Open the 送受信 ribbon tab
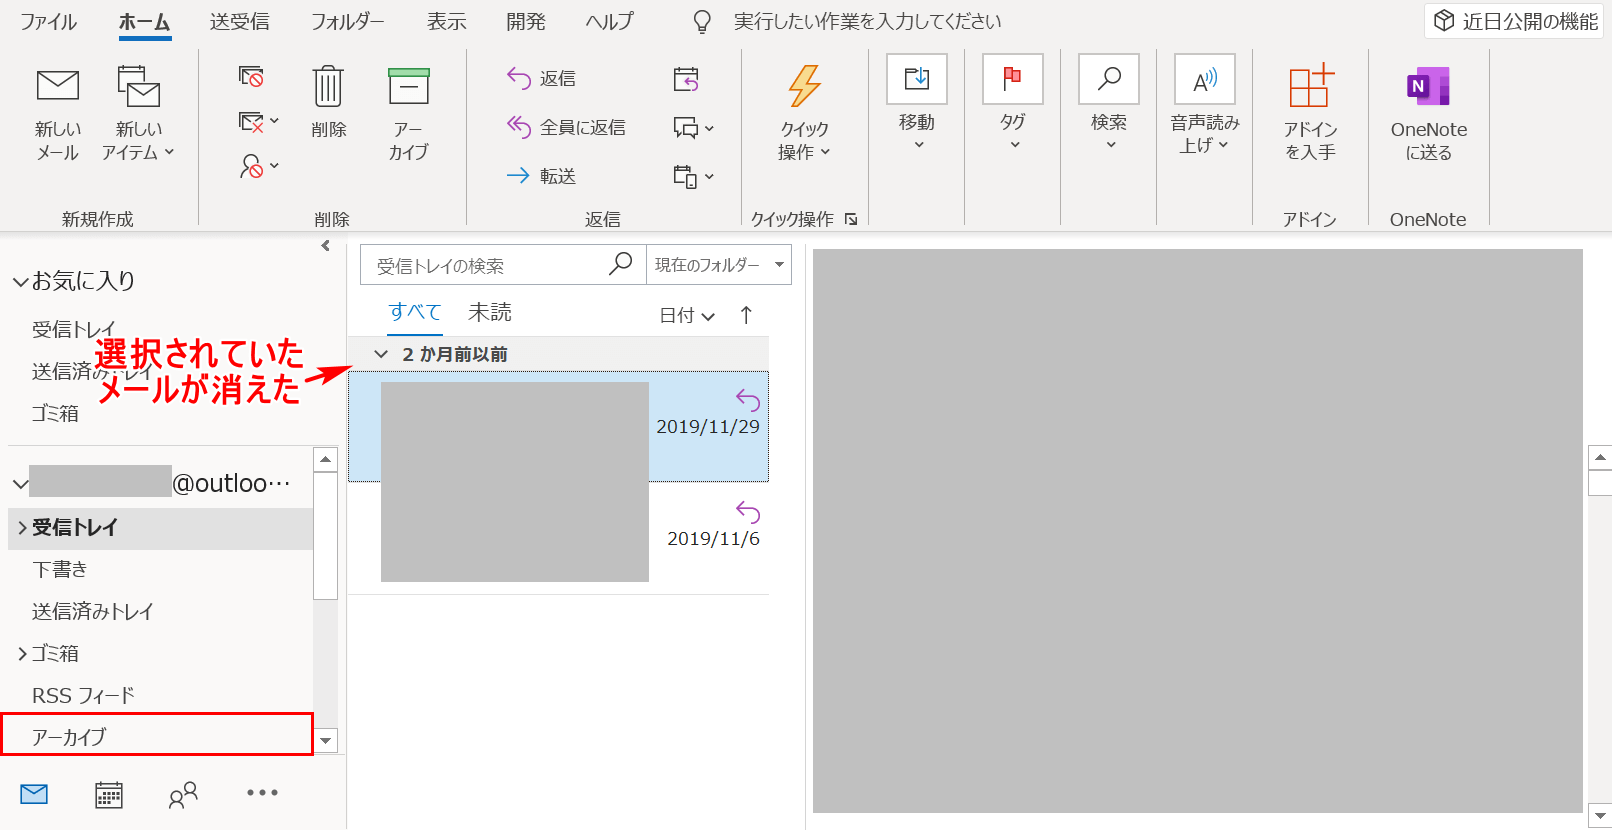 (x=239, y=22)
